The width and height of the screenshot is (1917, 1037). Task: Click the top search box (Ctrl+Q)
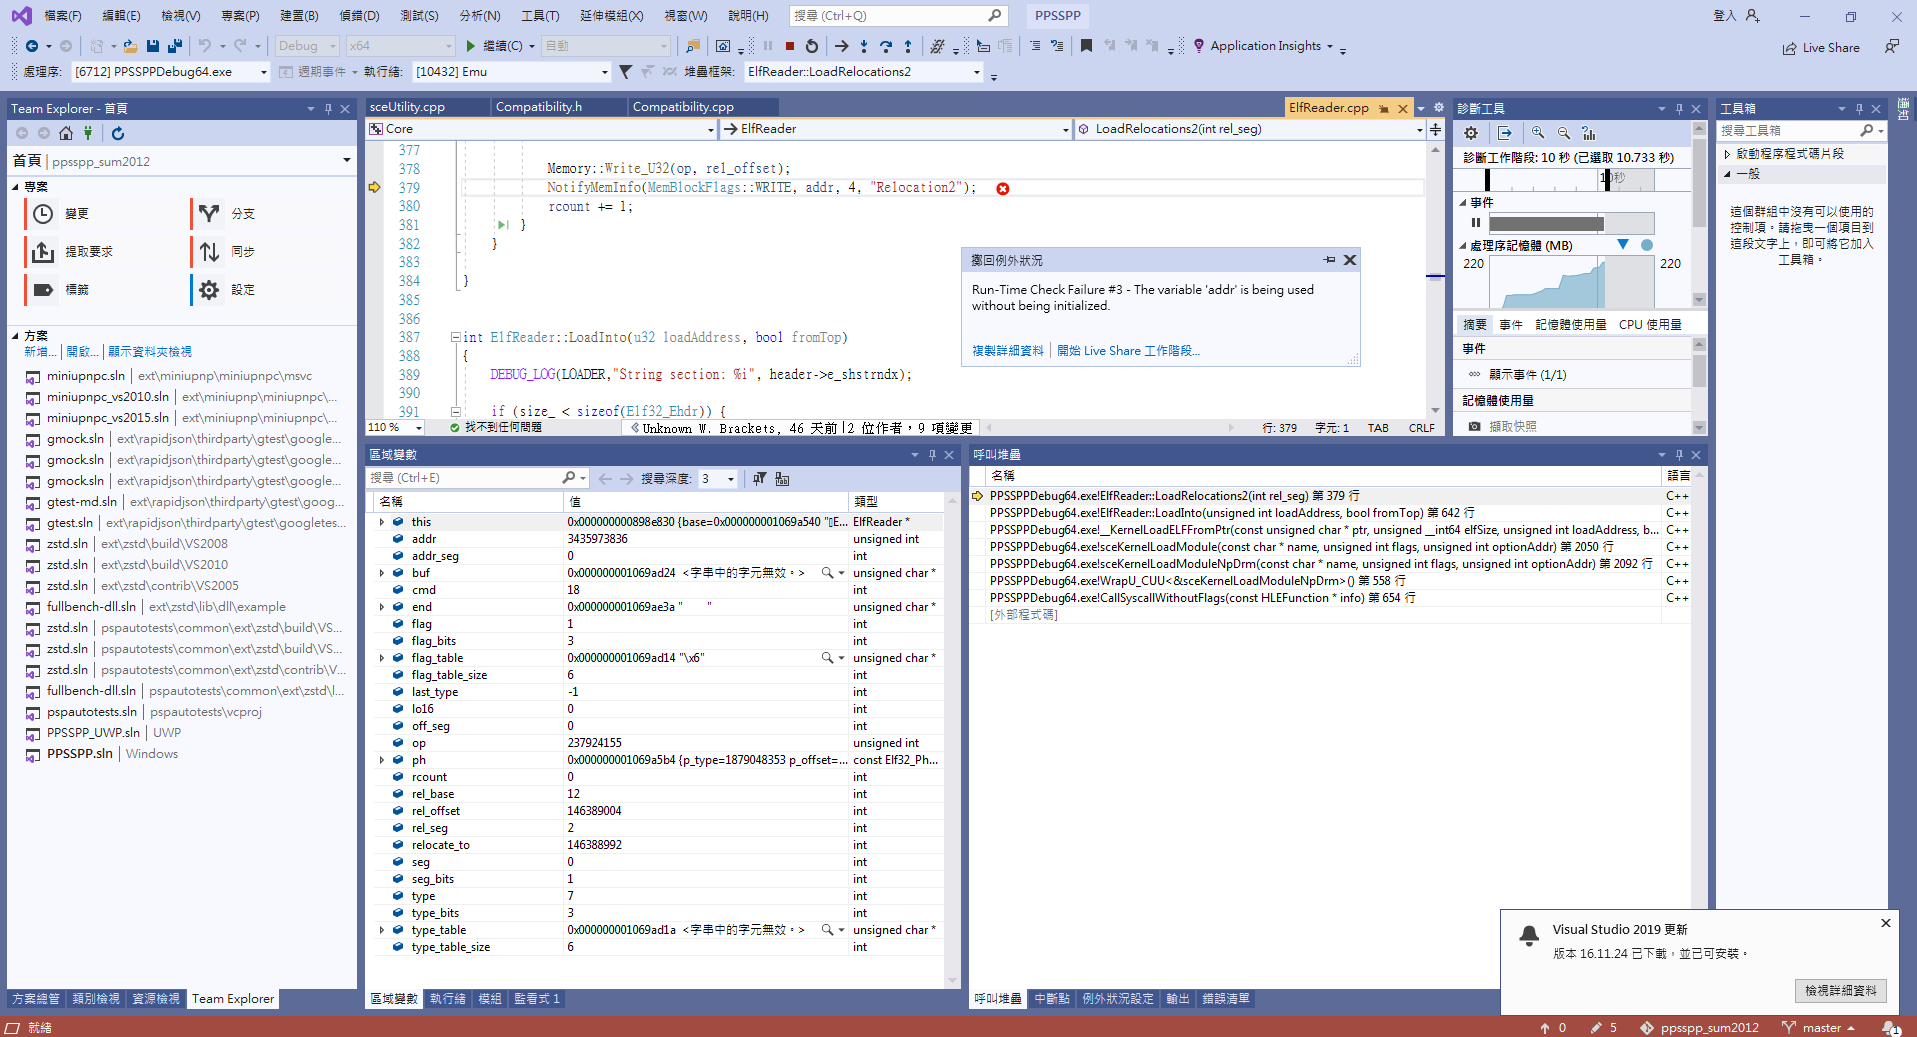pyautogui.click(x=897, y=16)
